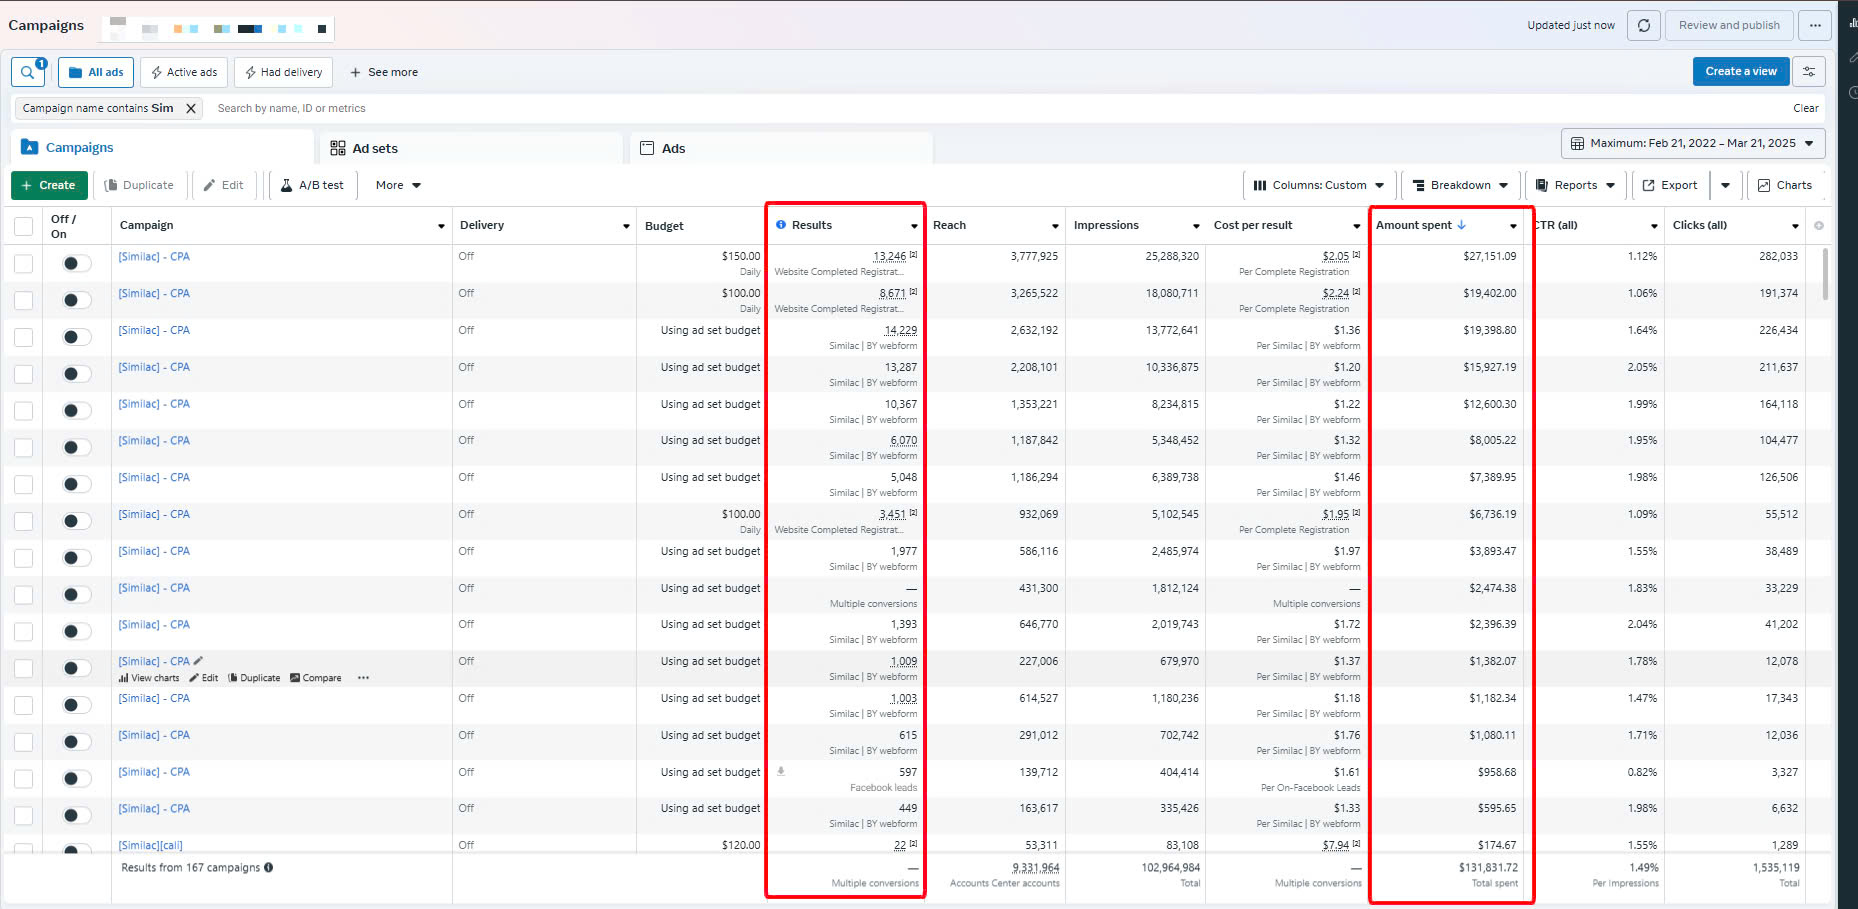The width and height of the screenshot is (1858, 909).
Task: Open the More dropdown in the toolbar
Action: (398, 185)
